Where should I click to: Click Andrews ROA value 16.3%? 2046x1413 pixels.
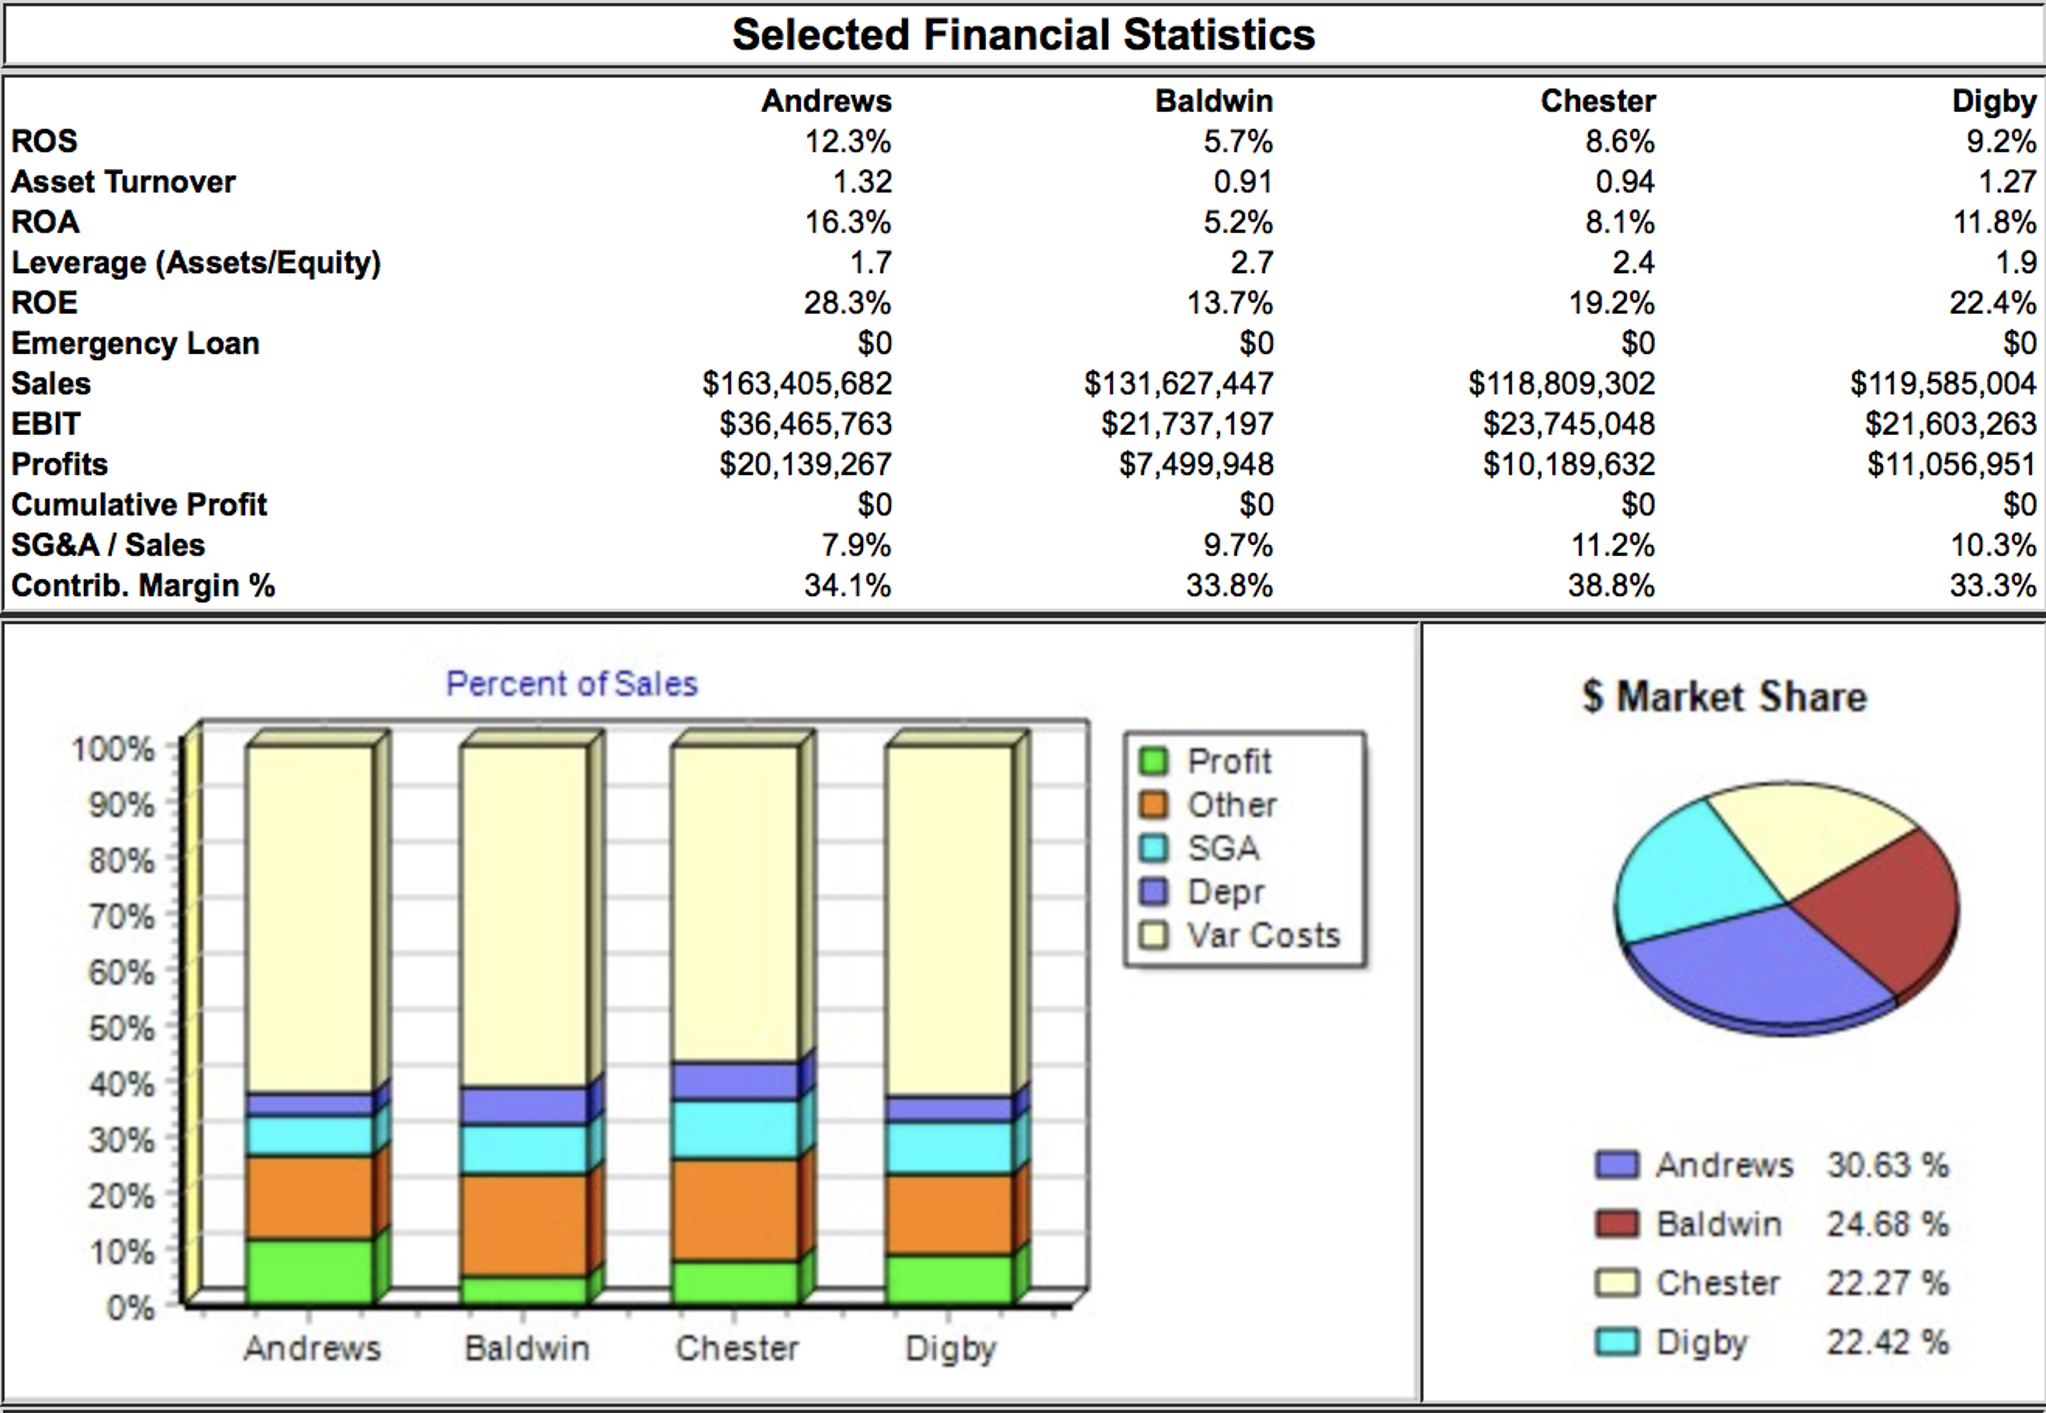(848, 222)
